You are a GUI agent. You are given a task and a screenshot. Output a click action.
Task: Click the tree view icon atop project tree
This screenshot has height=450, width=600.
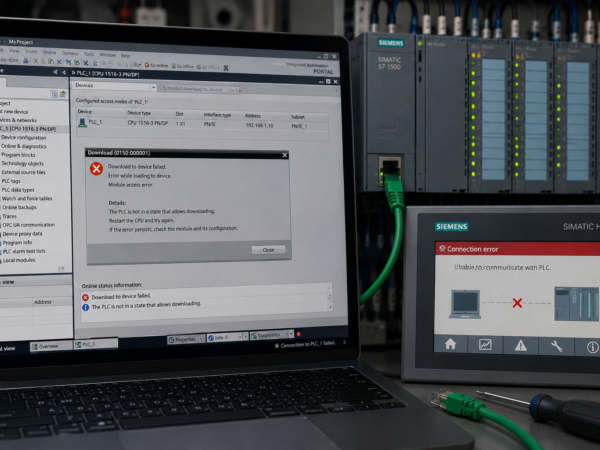click(x=54, y=94)
